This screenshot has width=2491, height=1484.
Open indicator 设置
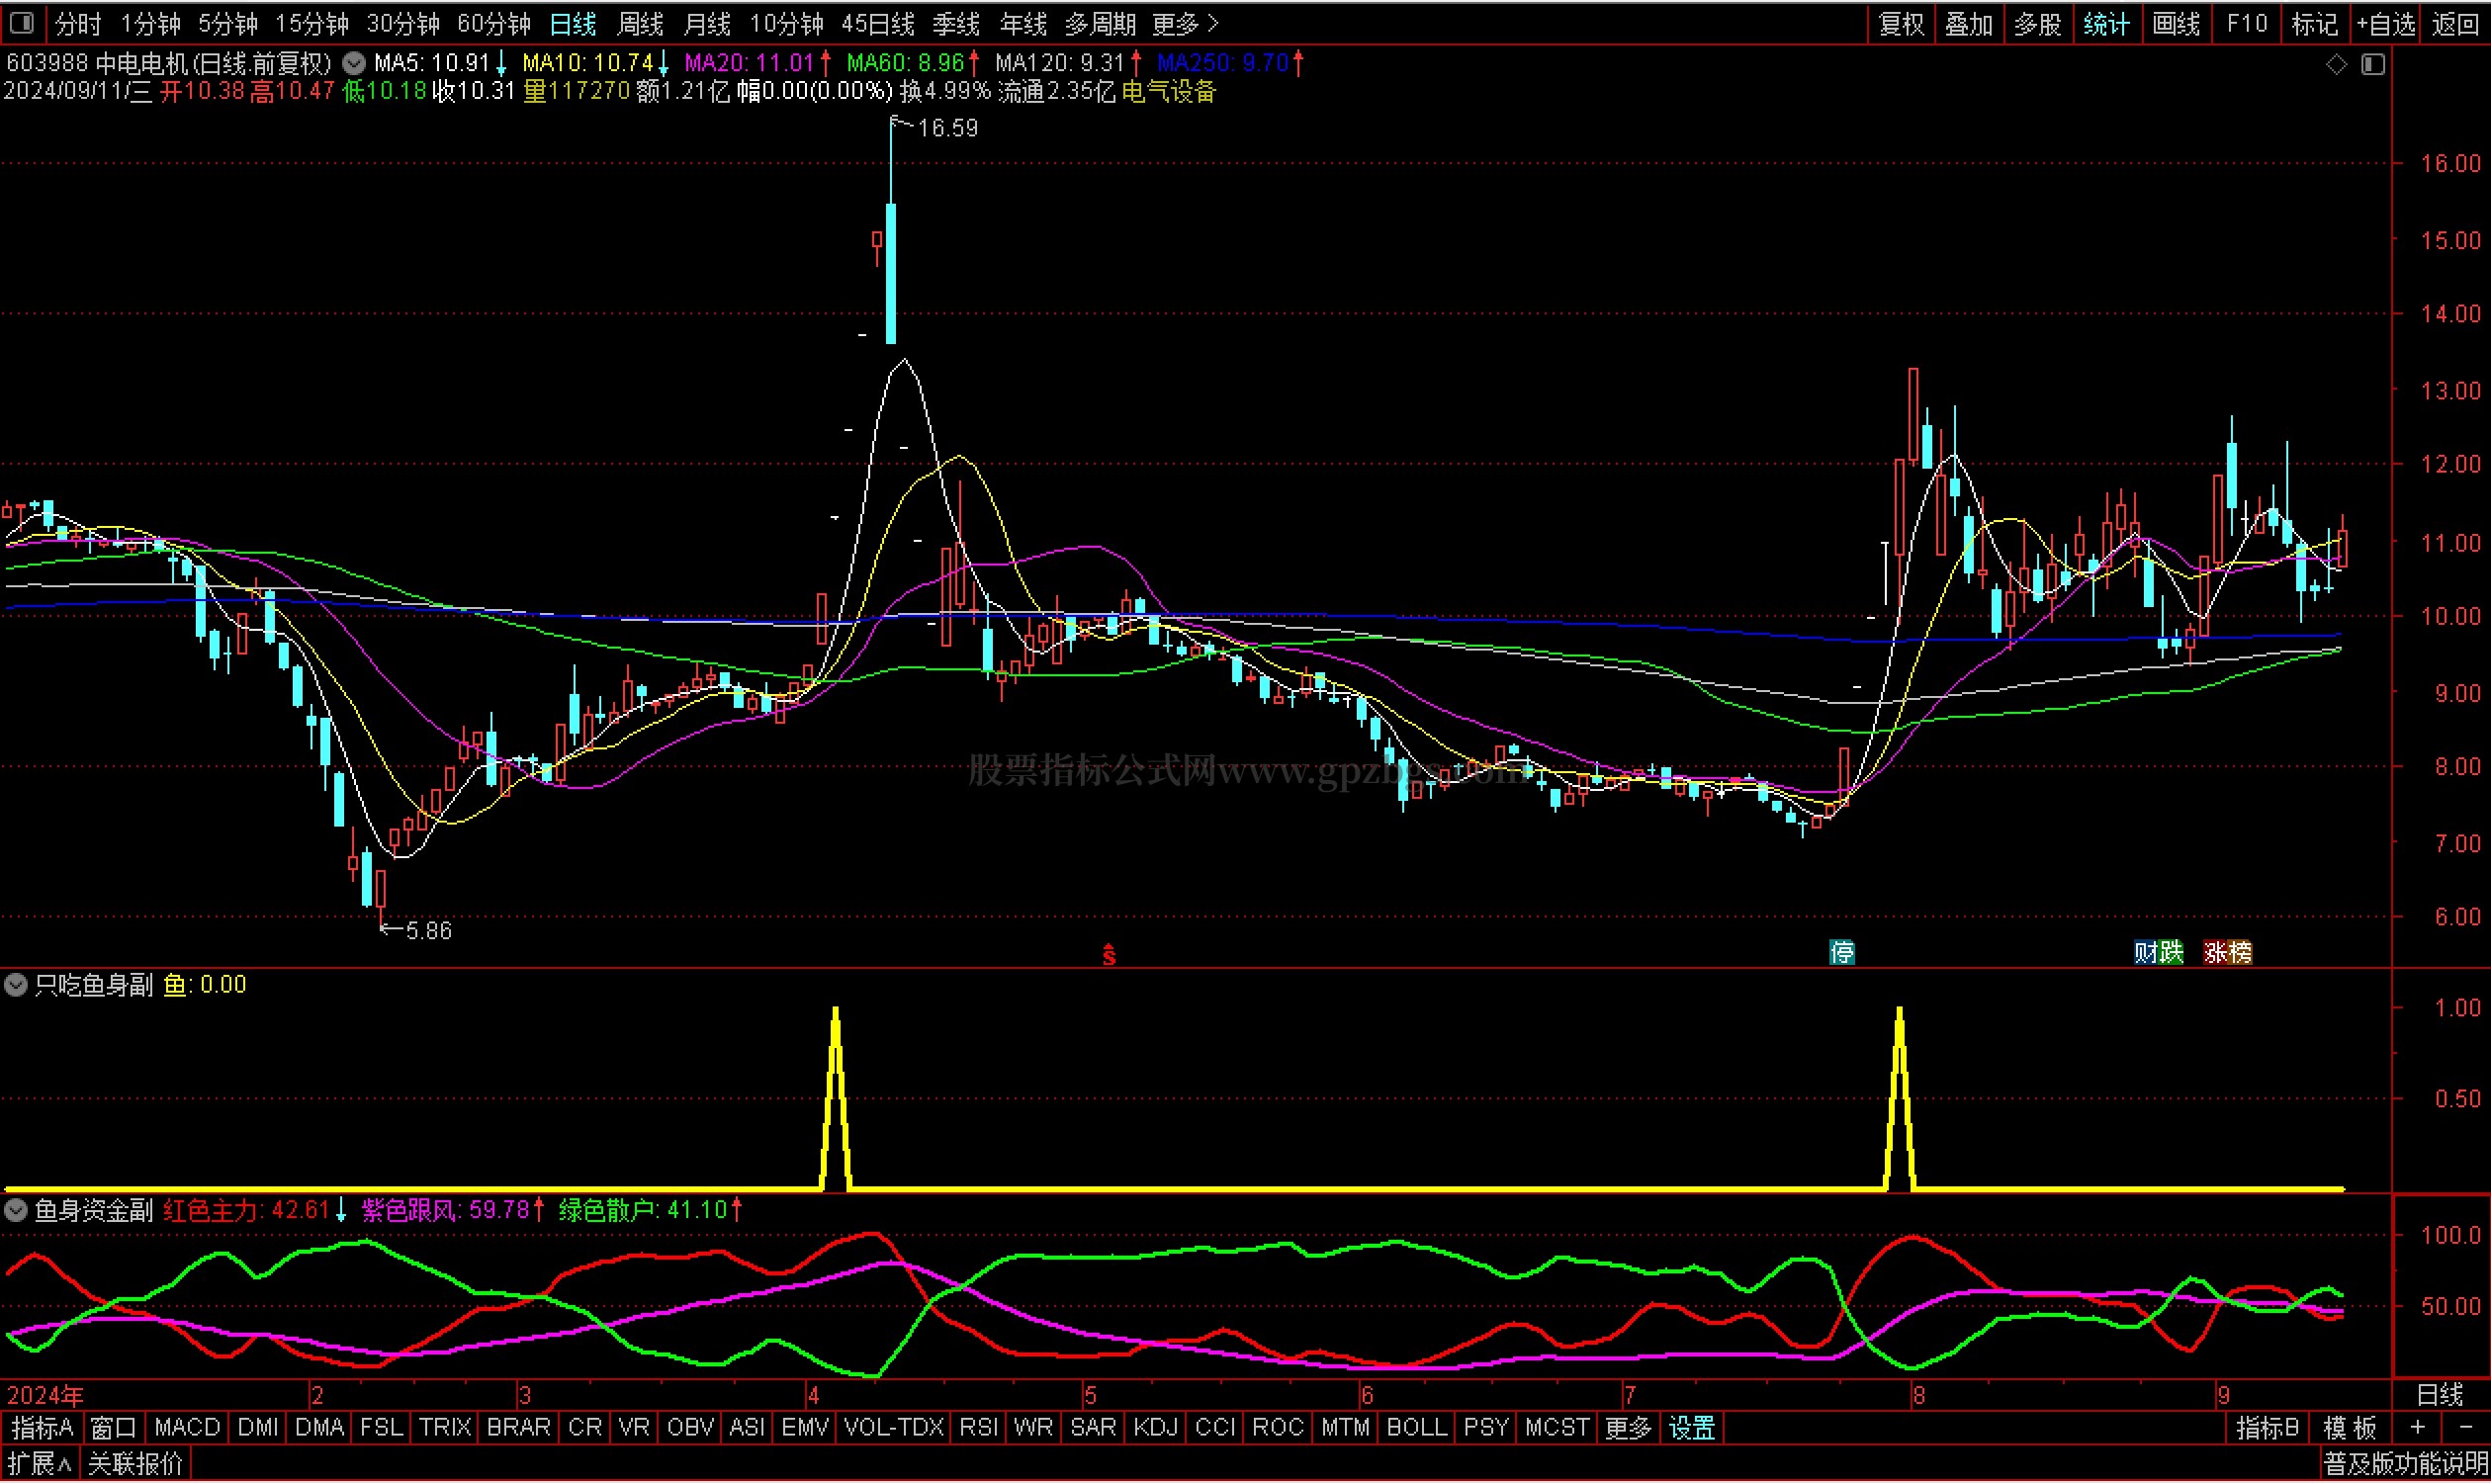pyautogui.click(x=1692, y=1430)
